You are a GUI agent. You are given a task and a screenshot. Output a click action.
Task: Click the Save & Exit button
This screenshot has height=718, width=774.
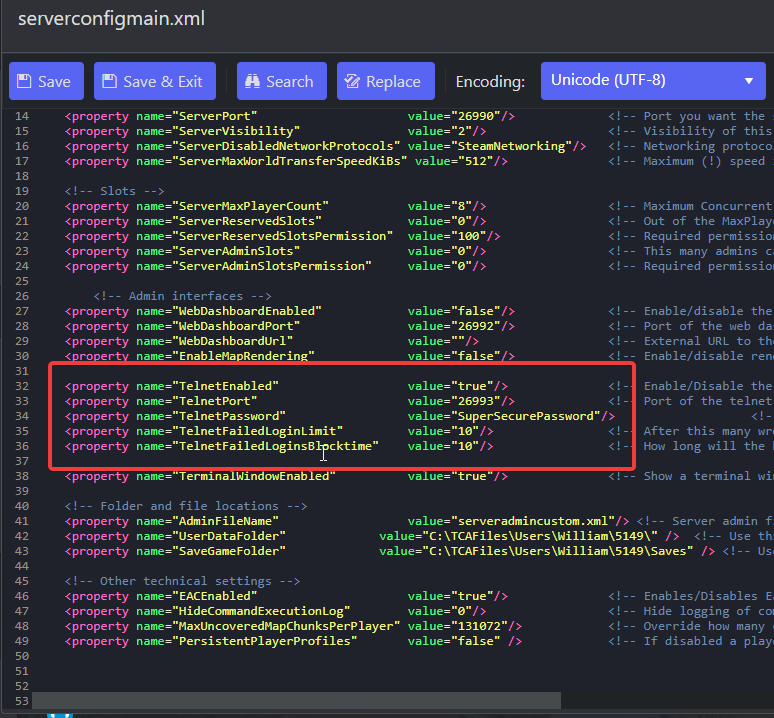click(x=155, y=81)
